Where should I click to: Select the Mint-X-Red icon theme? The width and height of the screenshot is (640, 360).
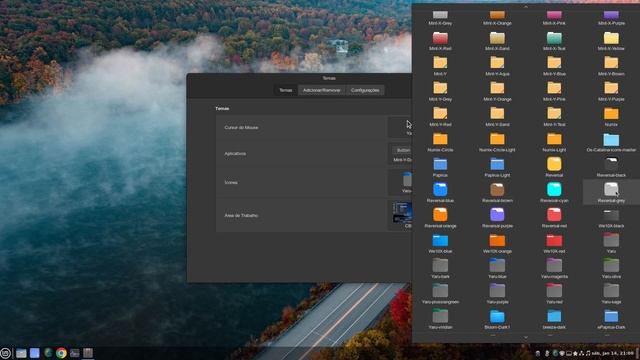440,41
